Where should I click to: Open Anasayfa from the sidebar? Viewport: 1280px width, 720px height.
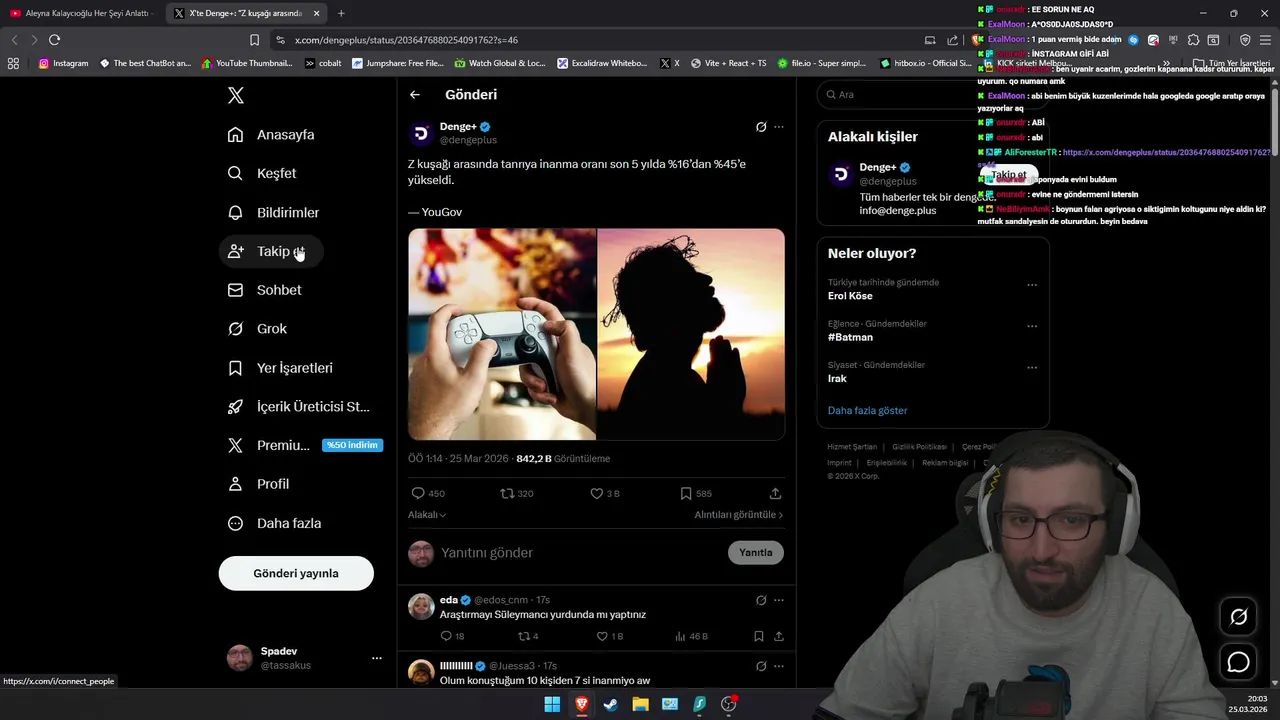[x=271, y=134]
